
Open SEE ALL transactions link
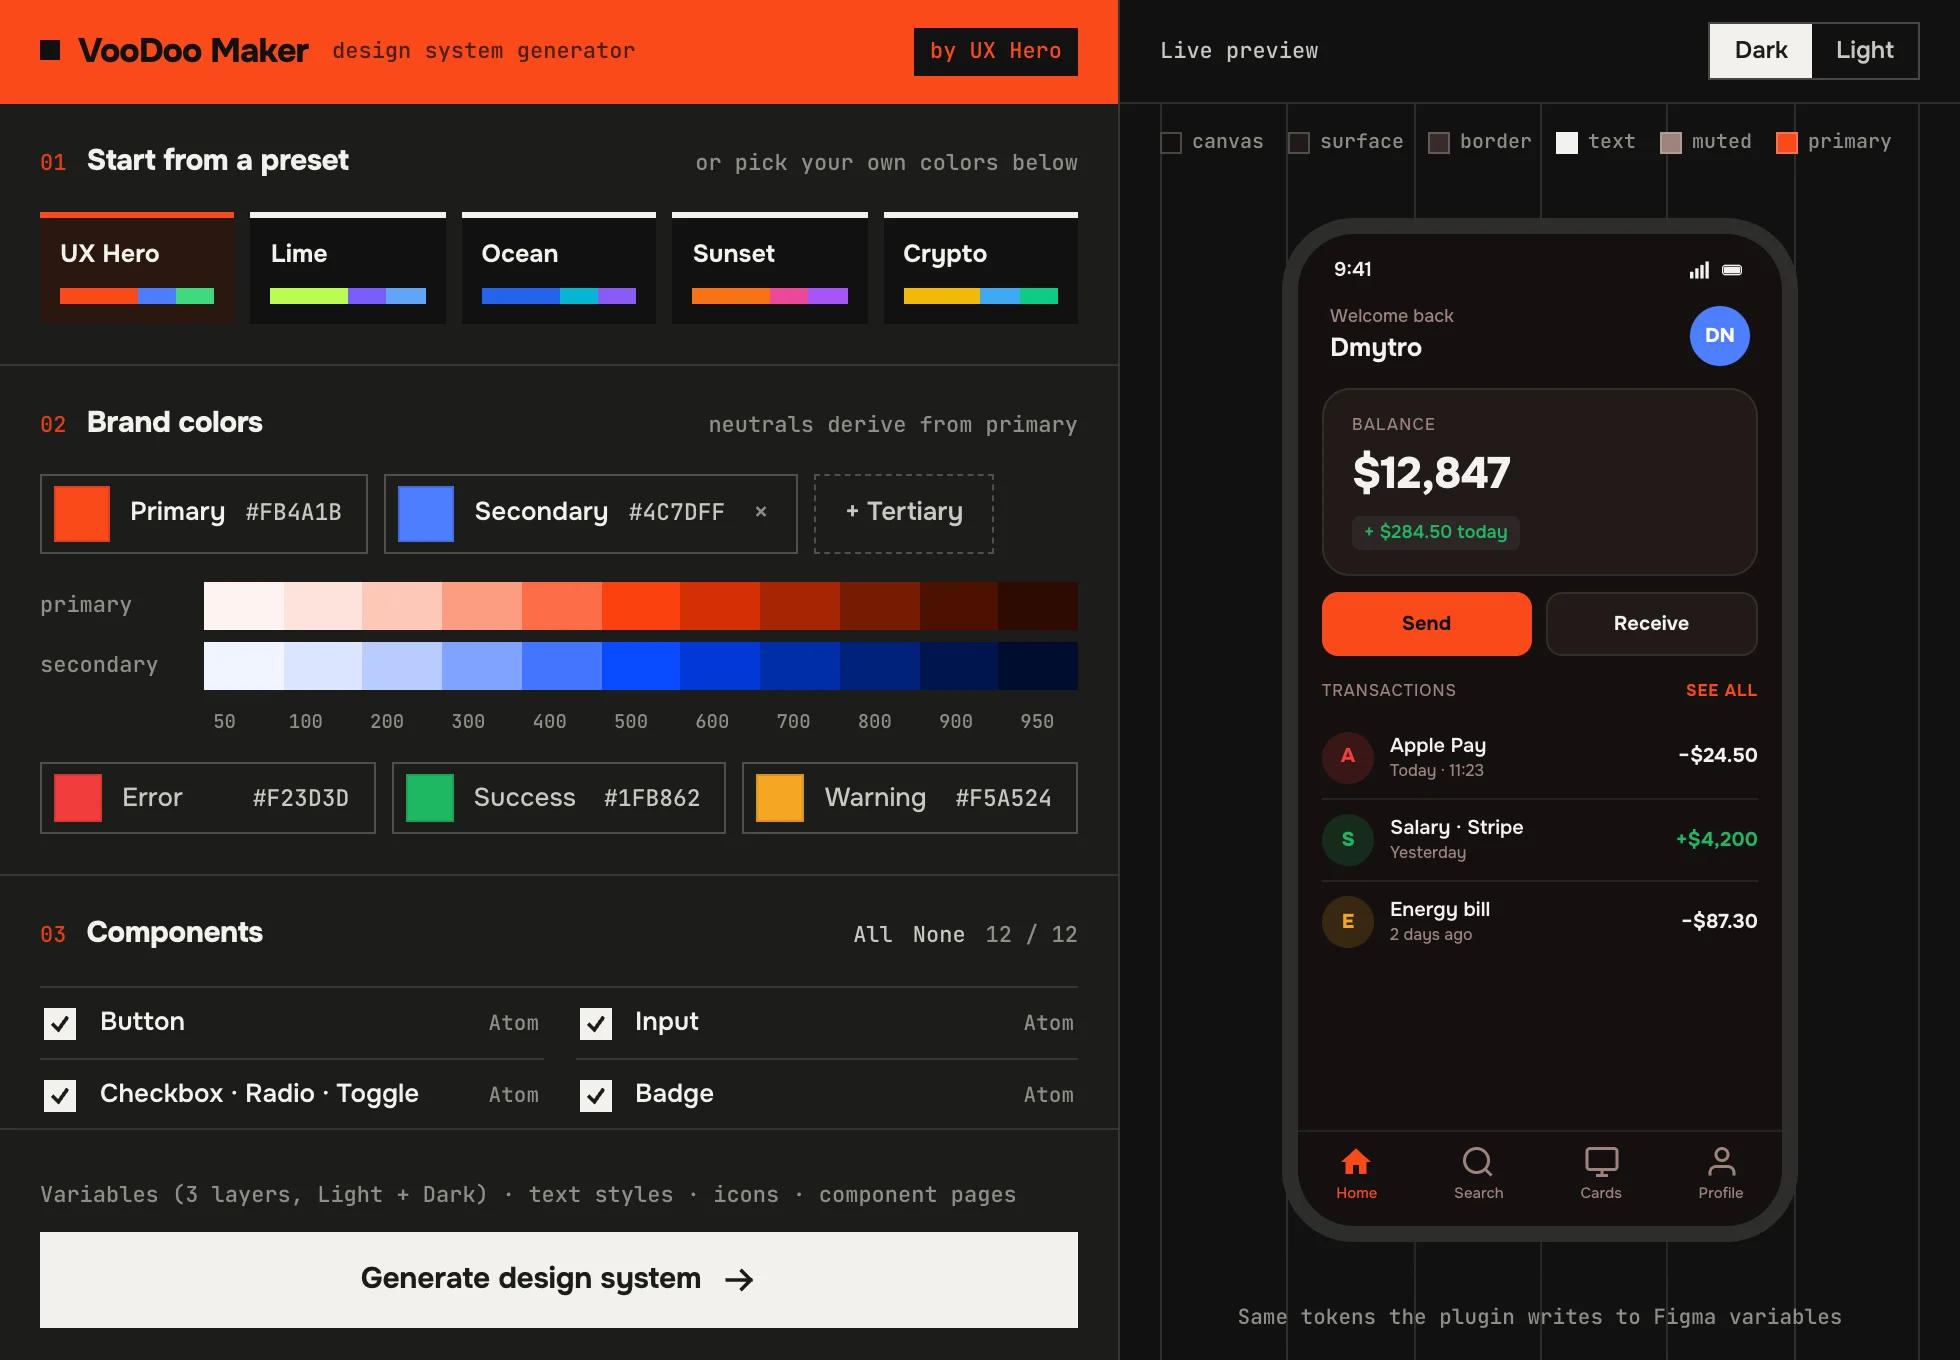1721,691
